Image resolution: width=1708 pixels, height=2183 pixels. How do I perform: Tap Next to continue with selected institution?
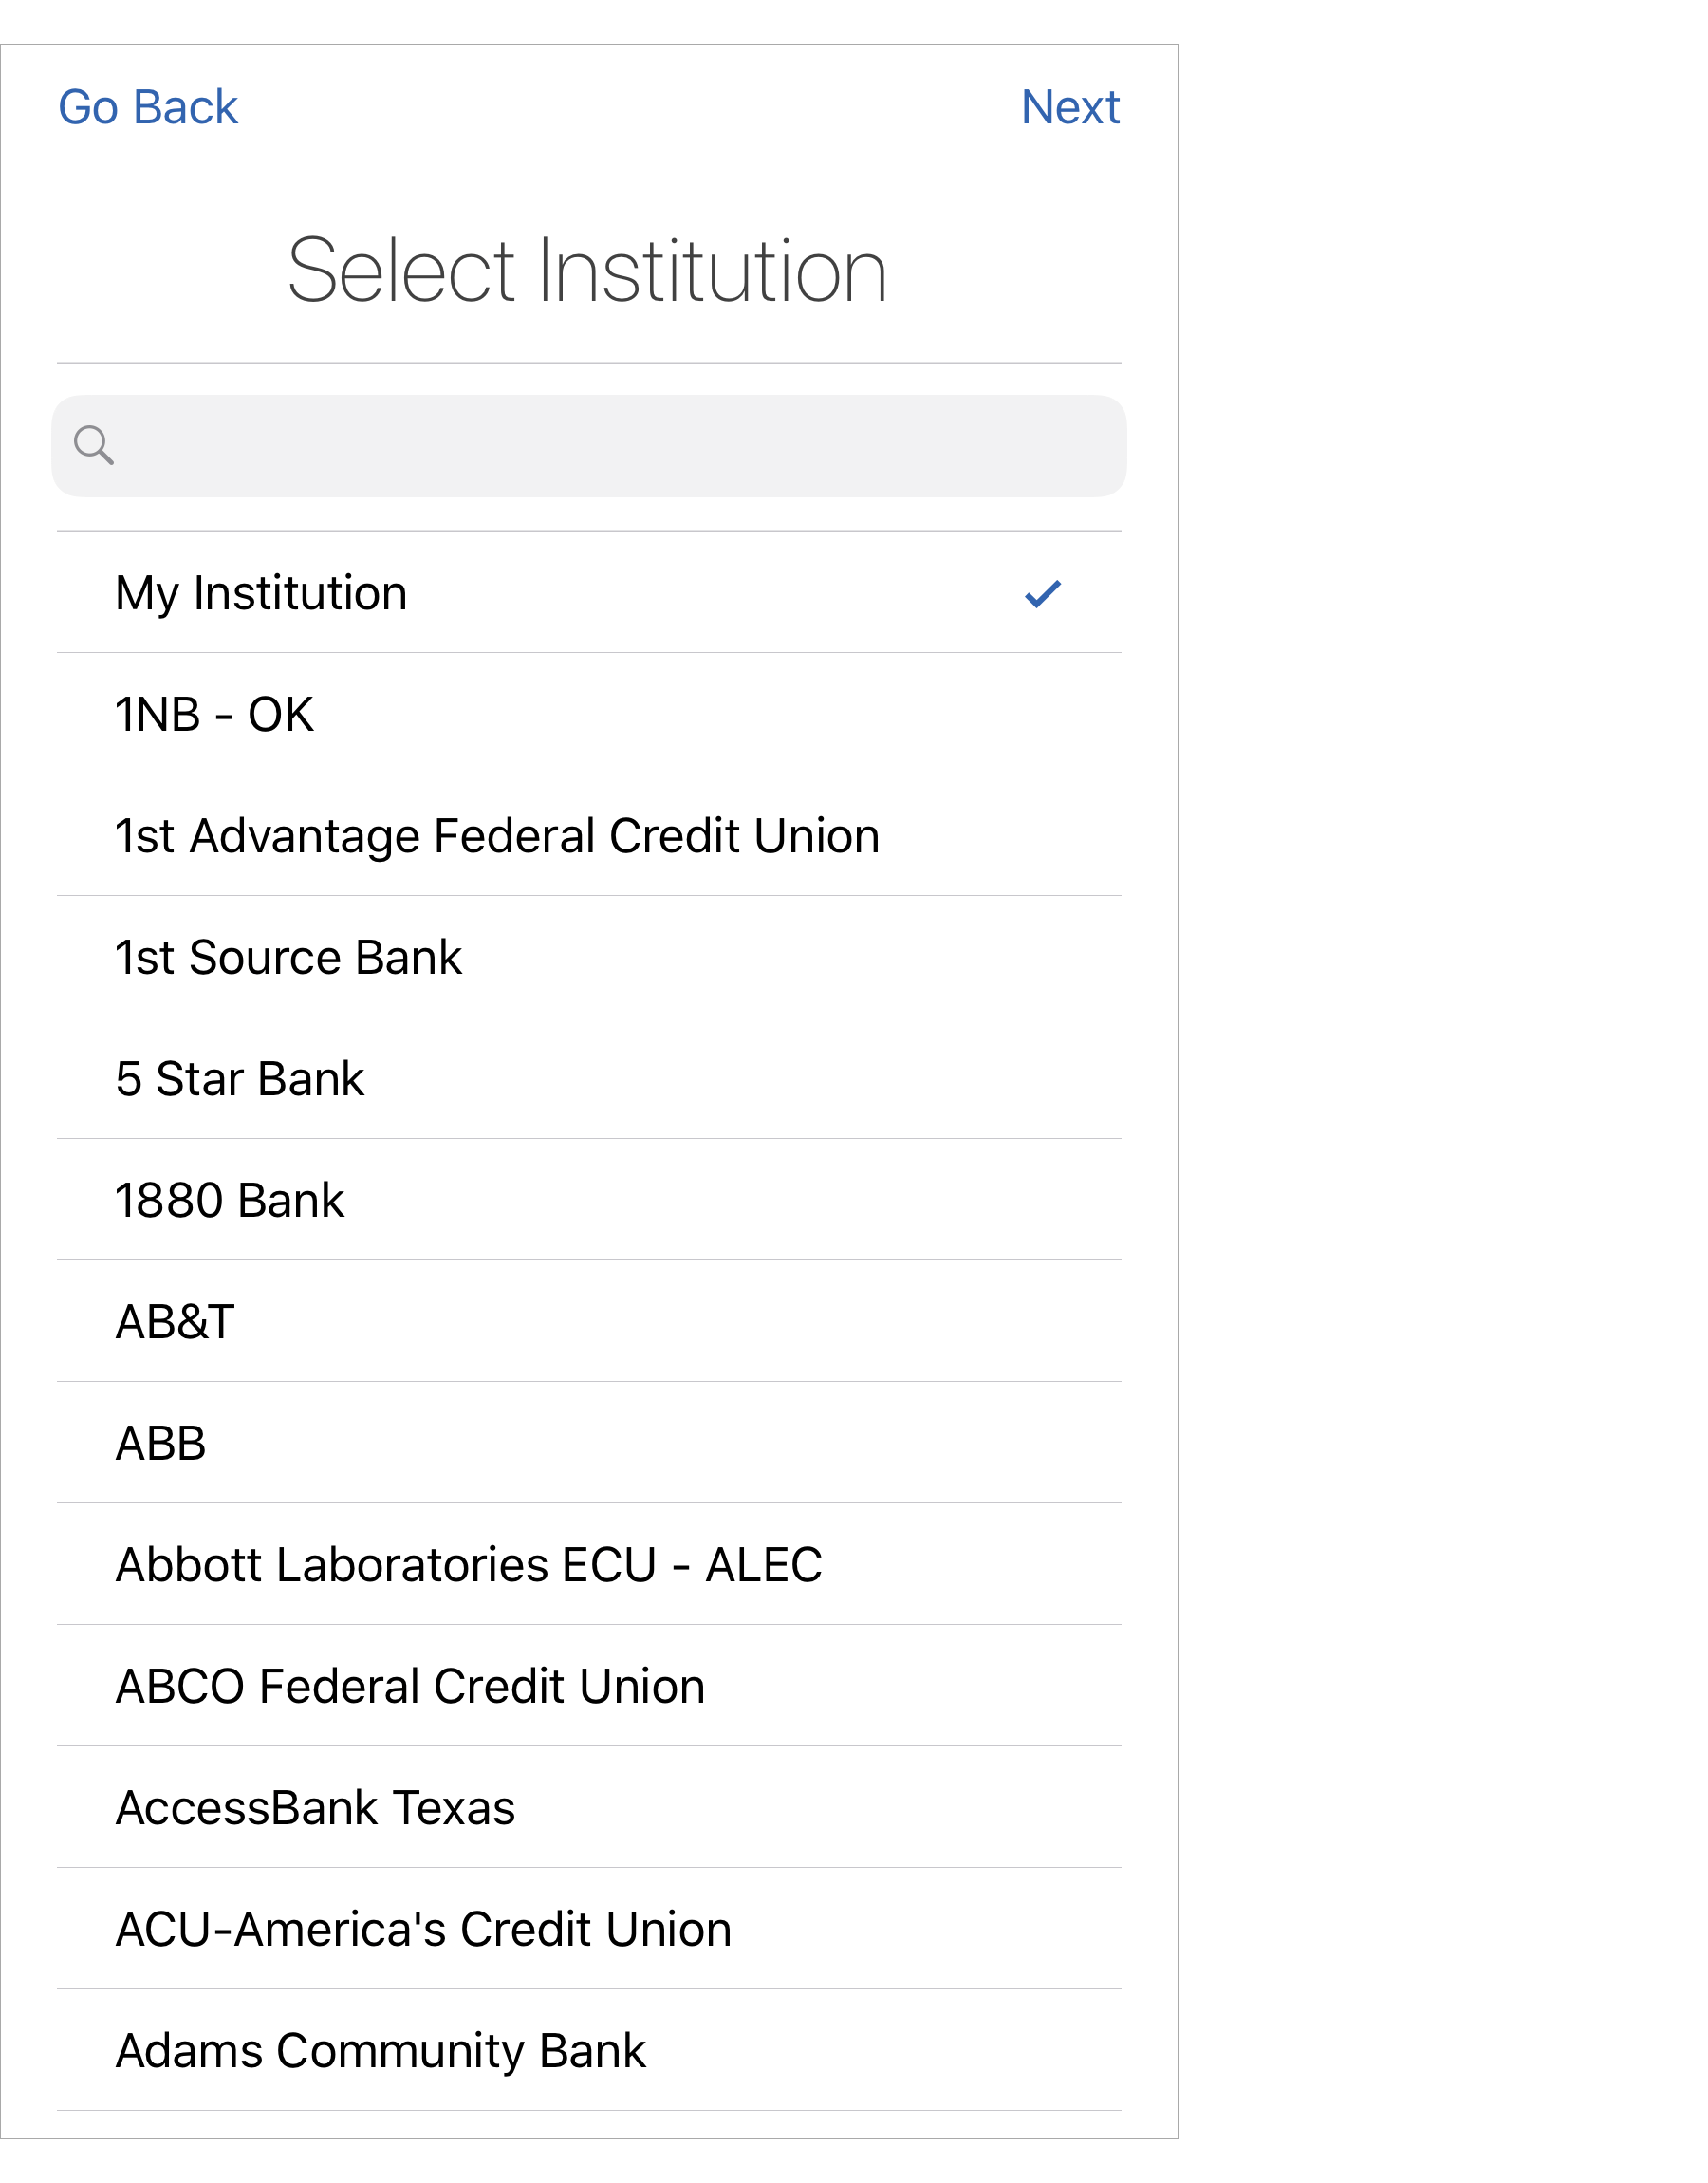[1071, 106]
